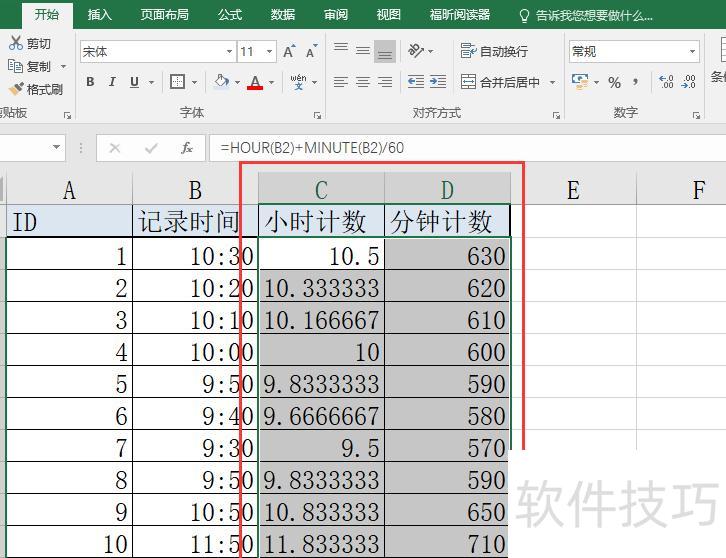Align text to vertical middle

pyautogui.click(x=363, y=50)
